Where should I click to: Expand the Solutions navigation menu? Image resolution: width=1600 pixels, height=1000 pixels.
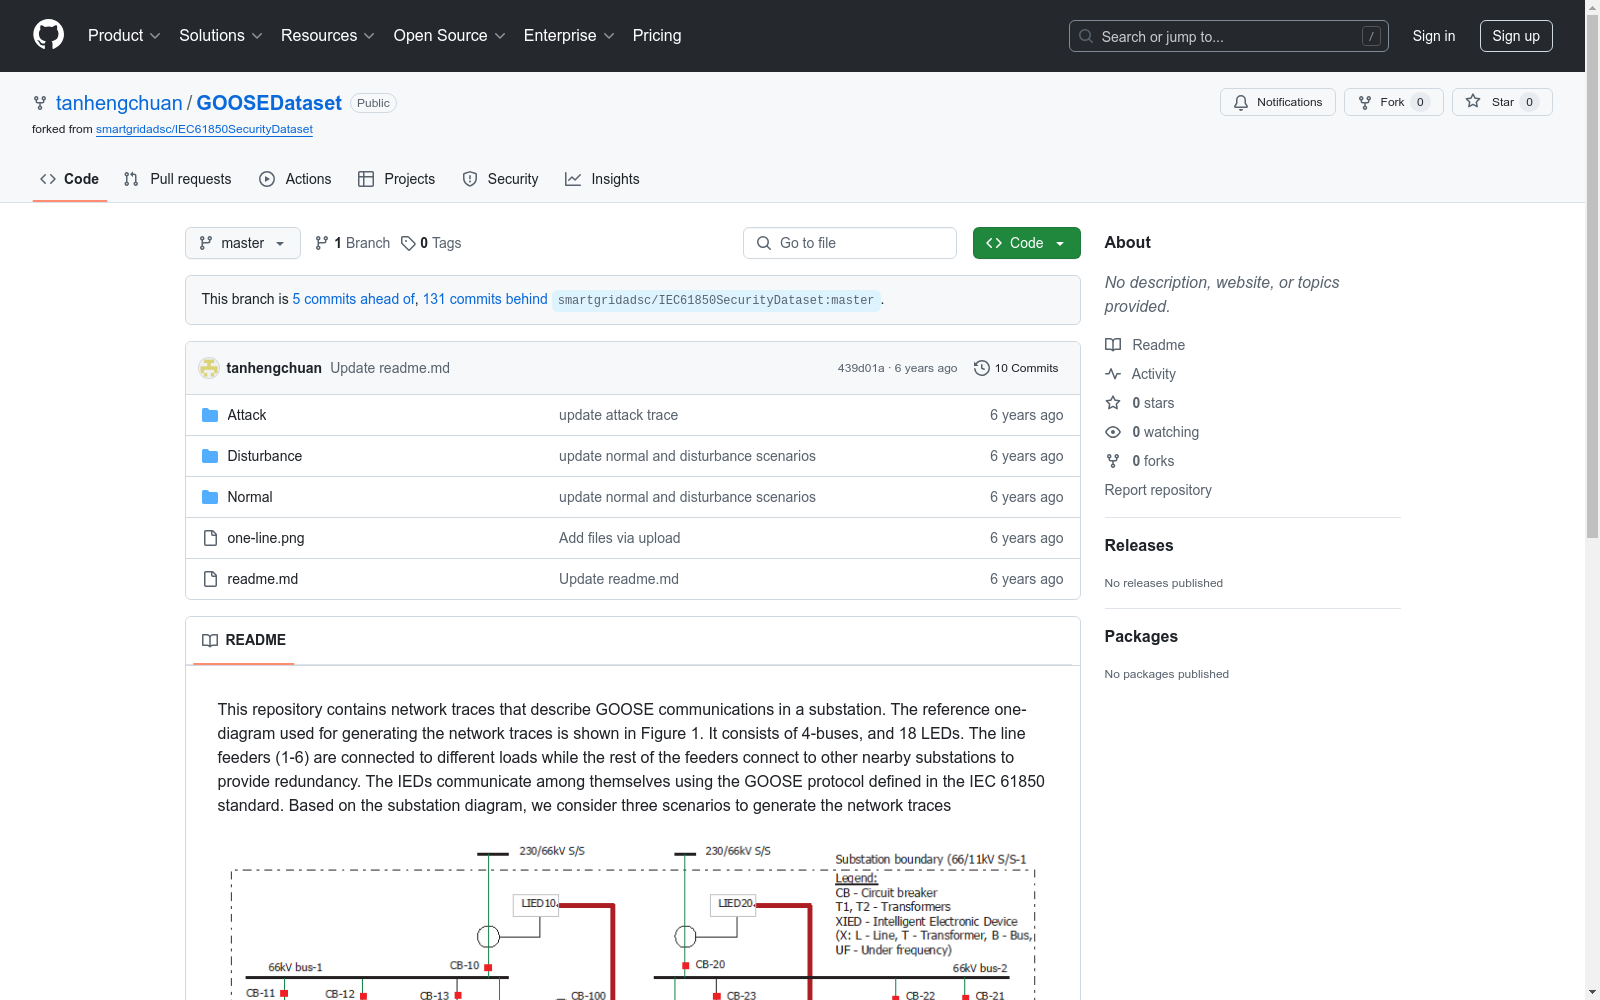pos(221,36)
